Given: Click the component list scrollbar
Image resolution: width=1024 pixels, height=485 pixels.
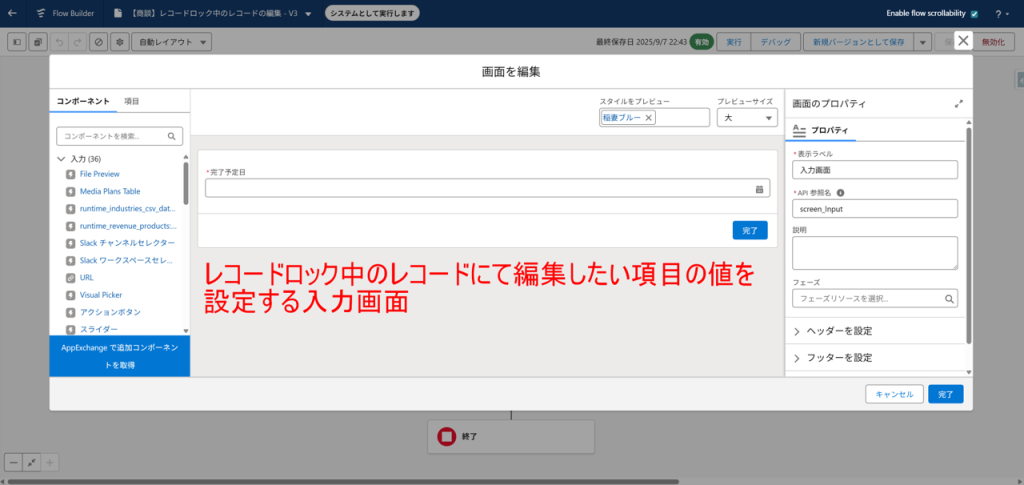Looking at the screenshot, I should [185, 185].
